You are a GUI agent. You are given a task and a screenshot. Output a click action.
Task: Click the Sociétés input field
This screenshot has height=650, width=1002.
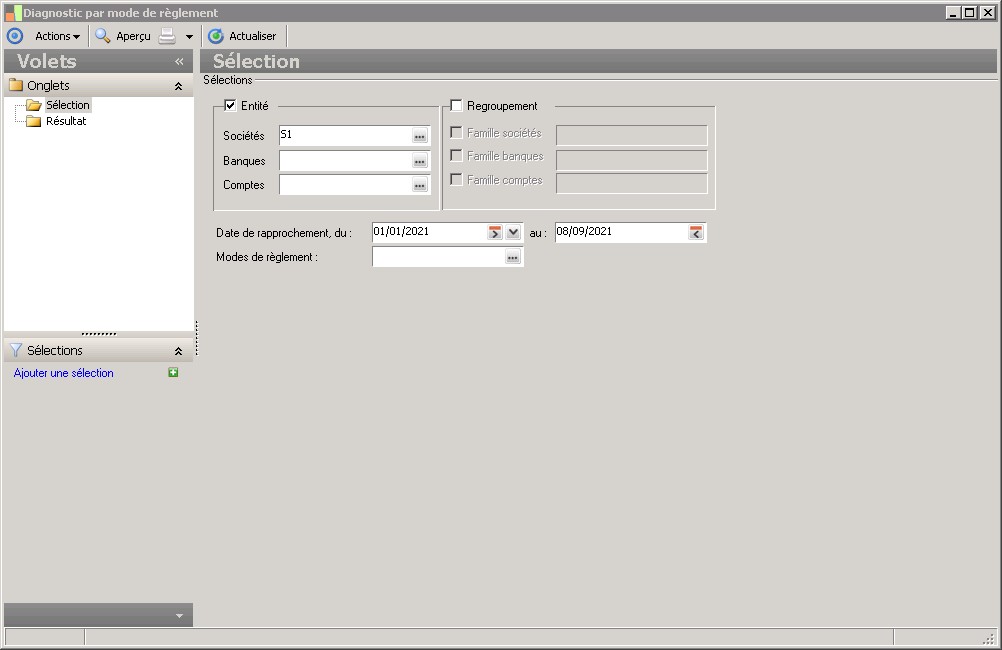[x=345, y=135]
